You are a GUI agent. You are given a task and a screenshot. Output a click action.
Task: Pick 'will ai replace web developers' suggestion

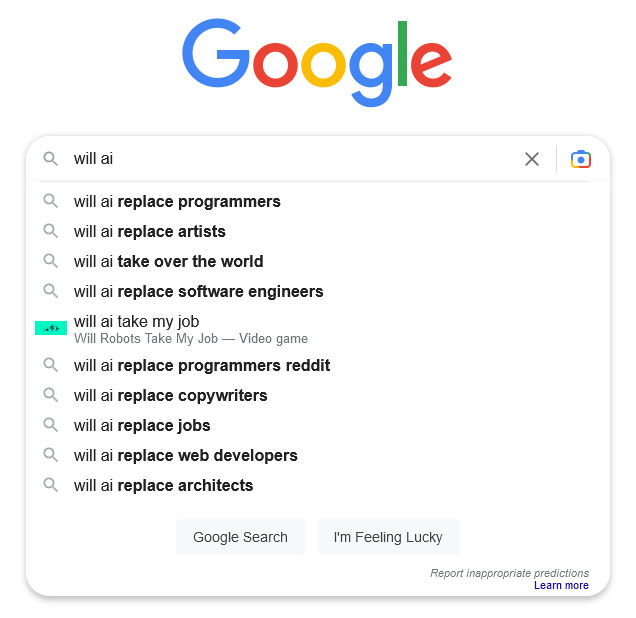(185, 455)
